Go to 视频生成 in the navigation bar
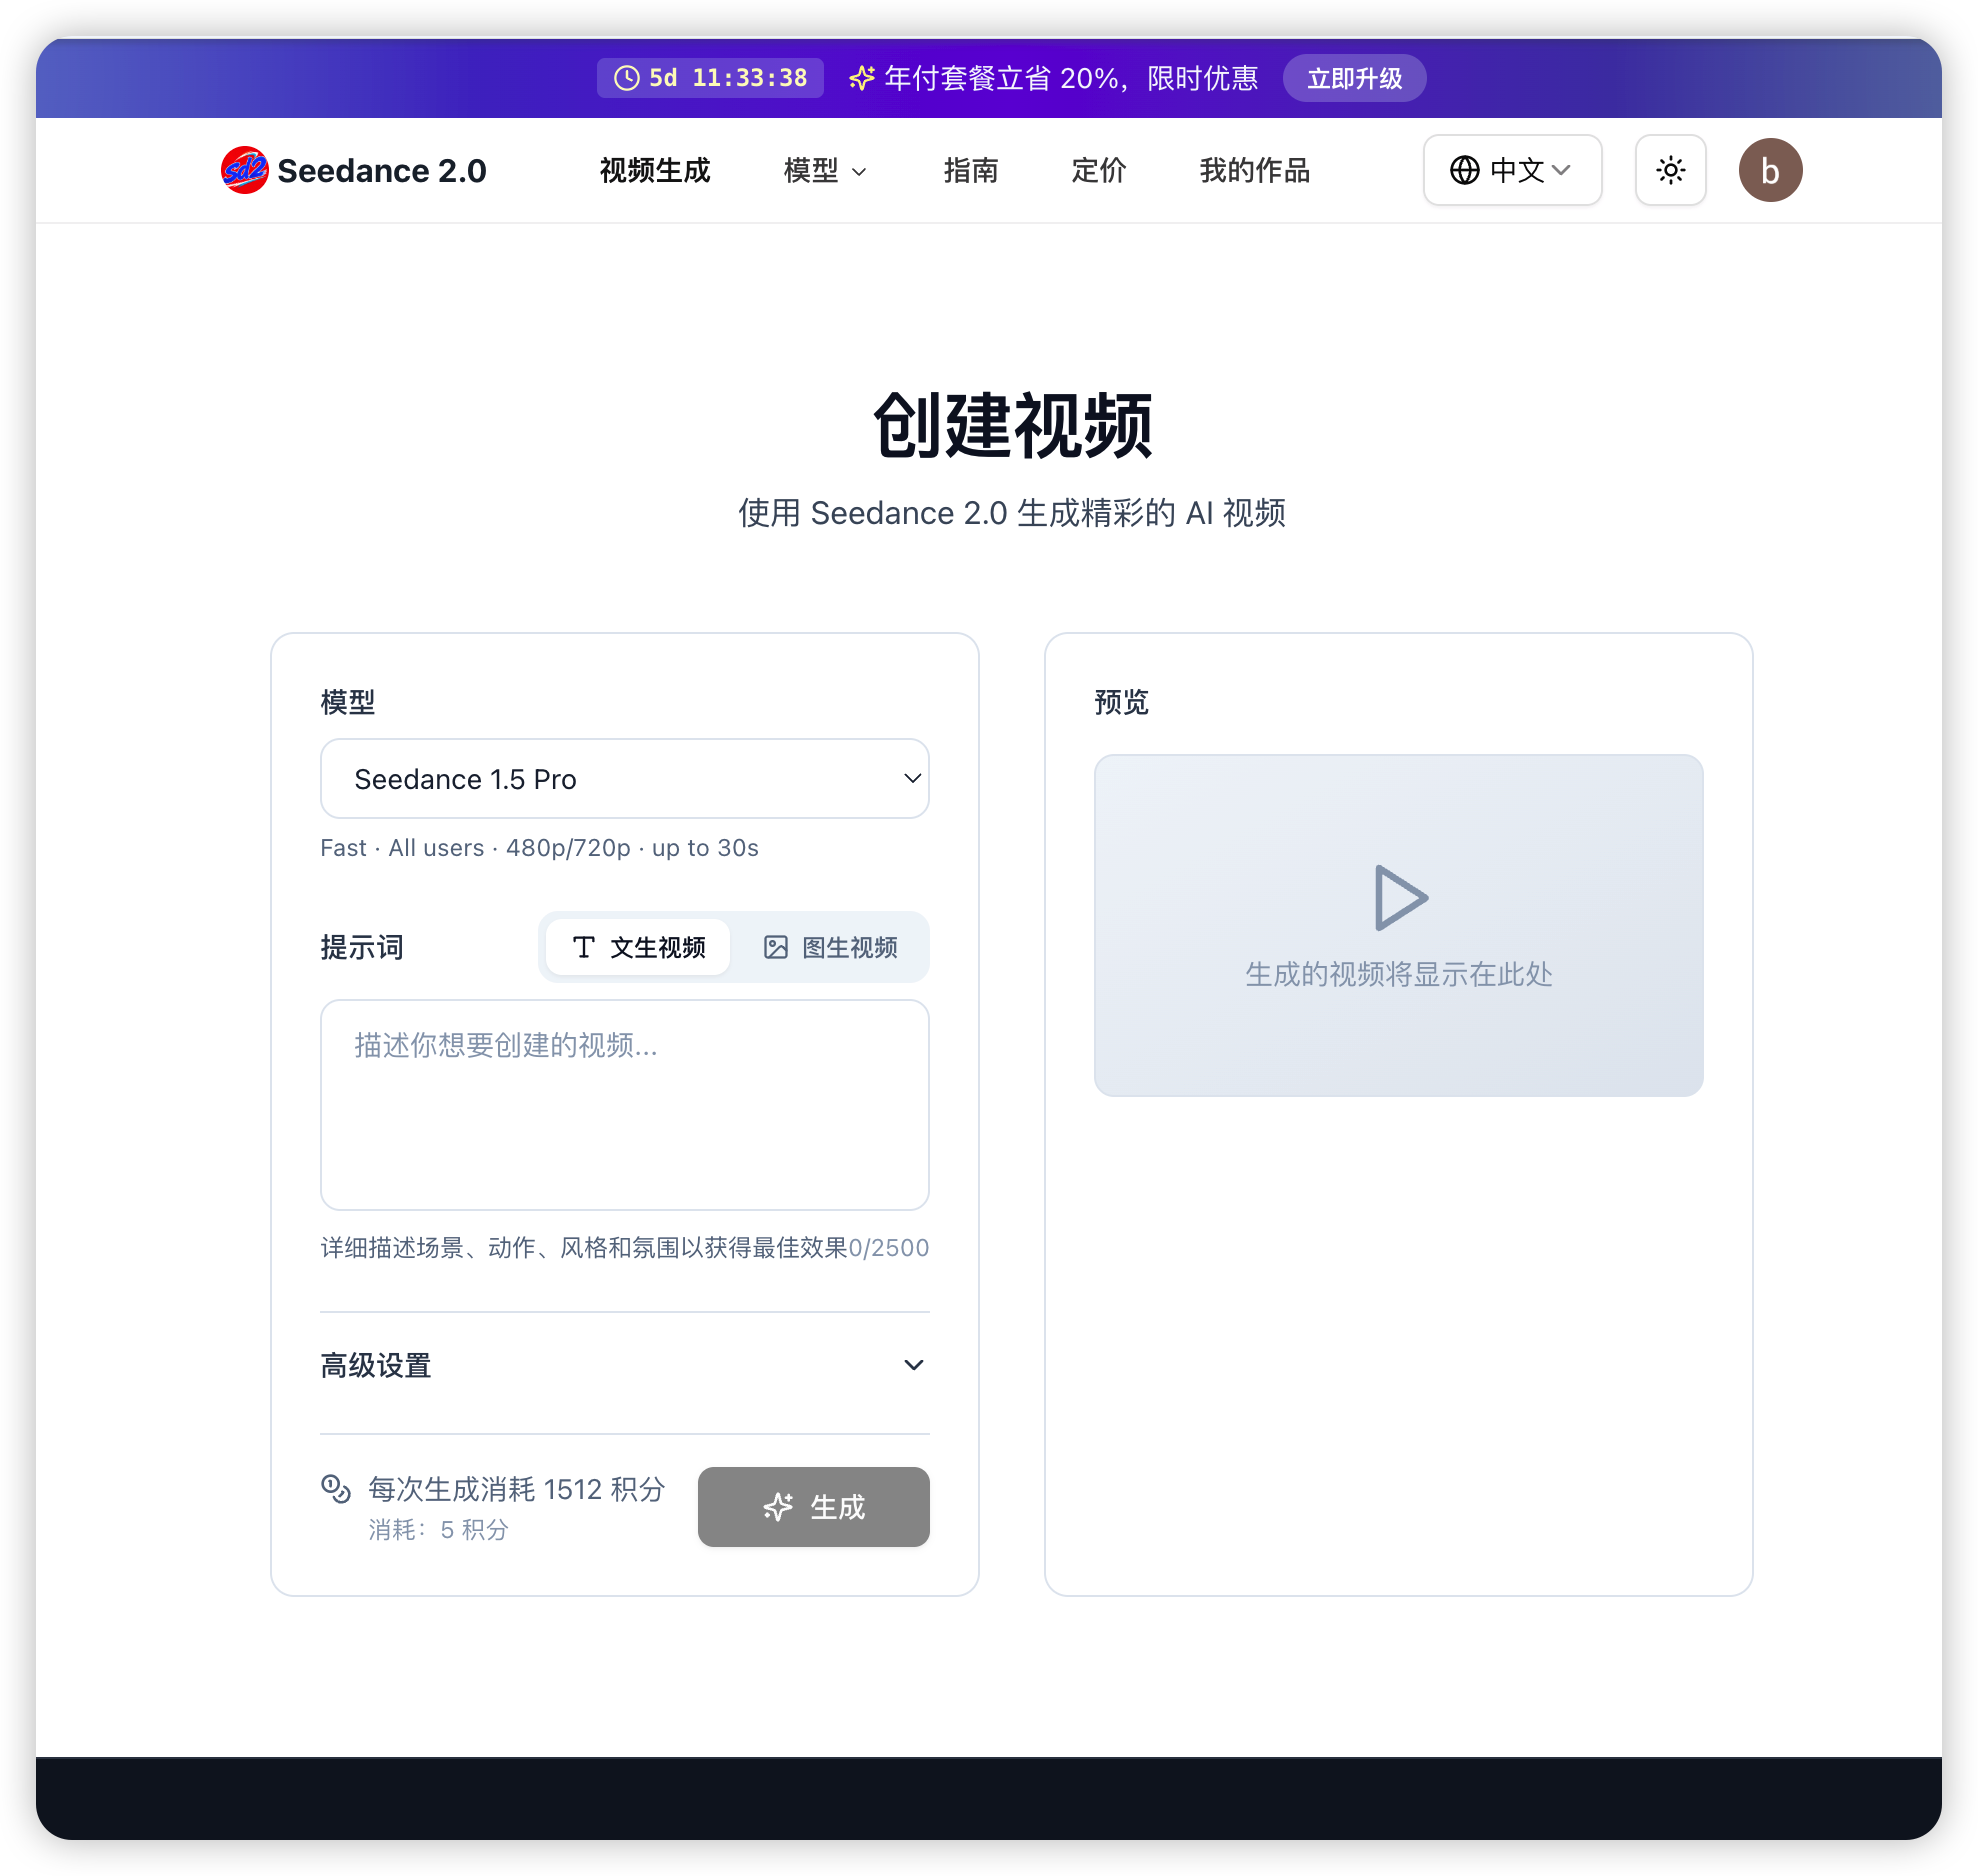 pos(655,171)
